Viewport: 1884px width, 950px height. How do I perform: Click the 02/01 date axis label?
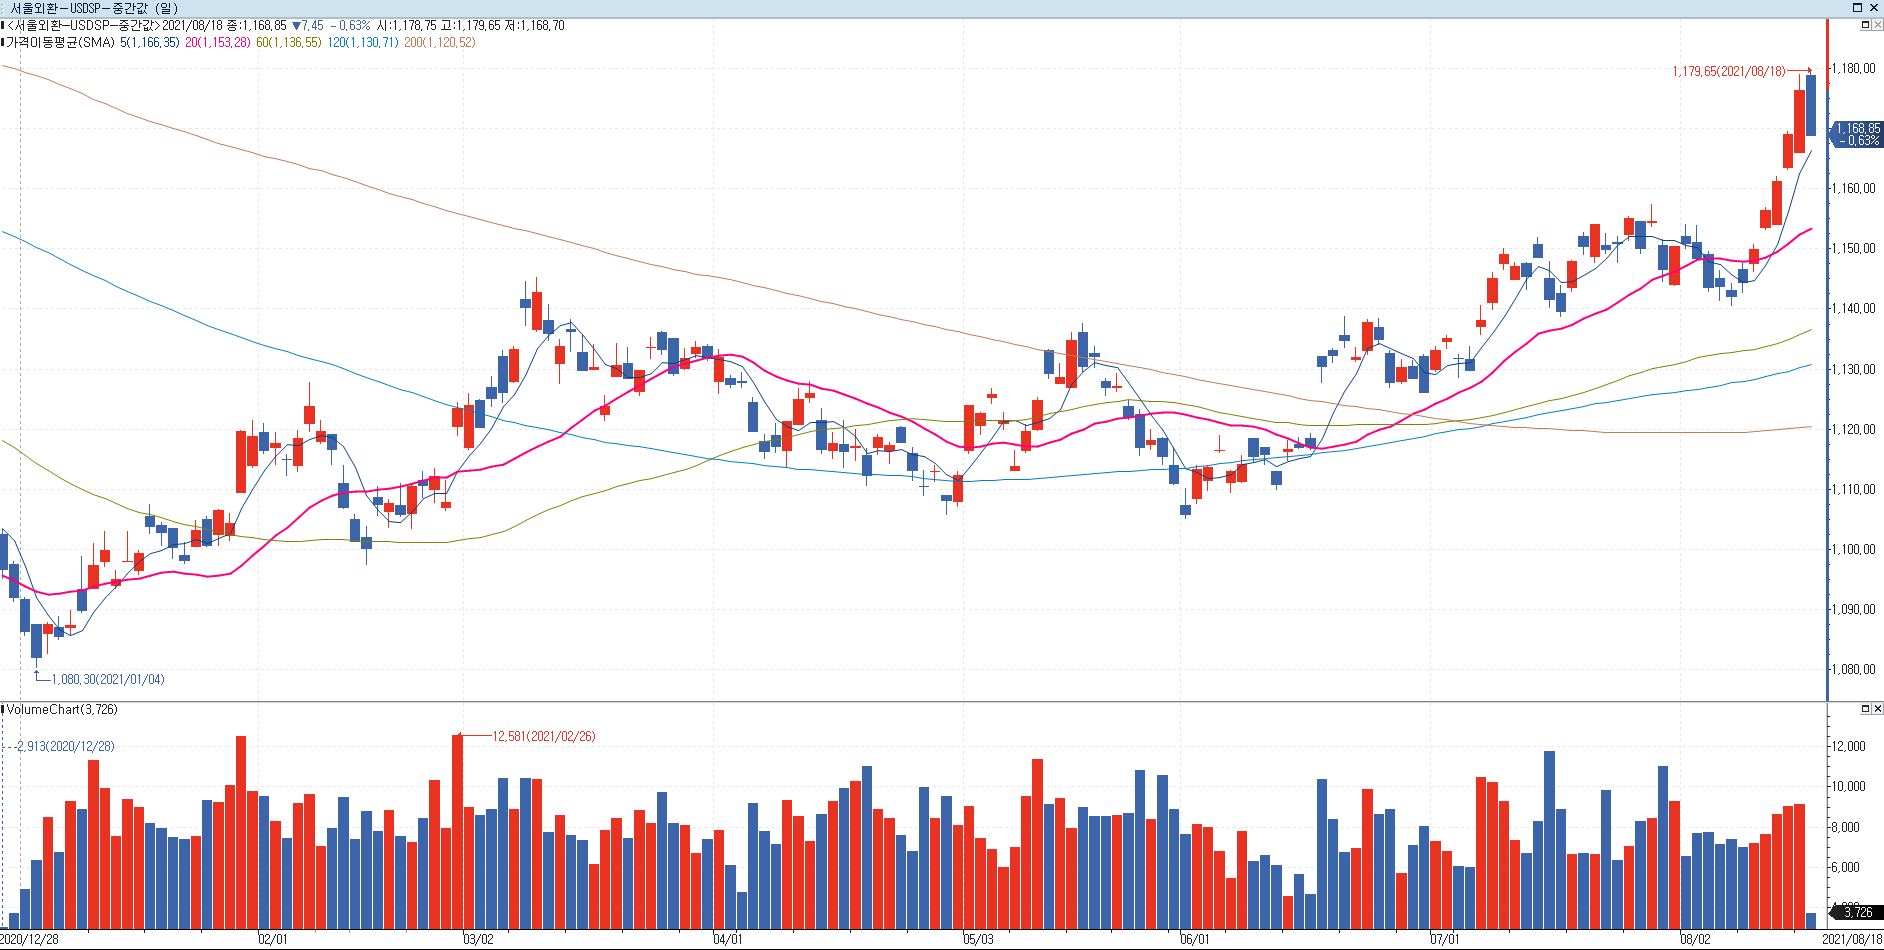(x=272, y=940)
